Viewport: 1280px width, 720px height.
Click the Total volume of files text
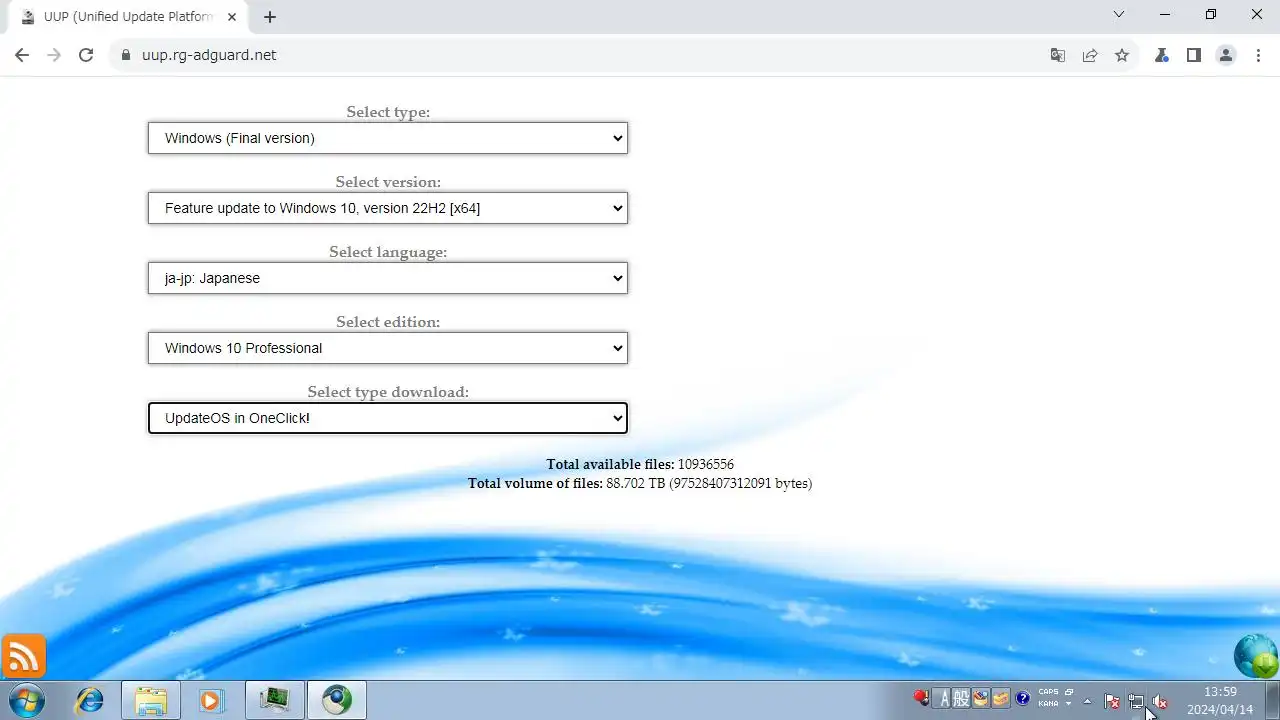(x=640, y=483)
